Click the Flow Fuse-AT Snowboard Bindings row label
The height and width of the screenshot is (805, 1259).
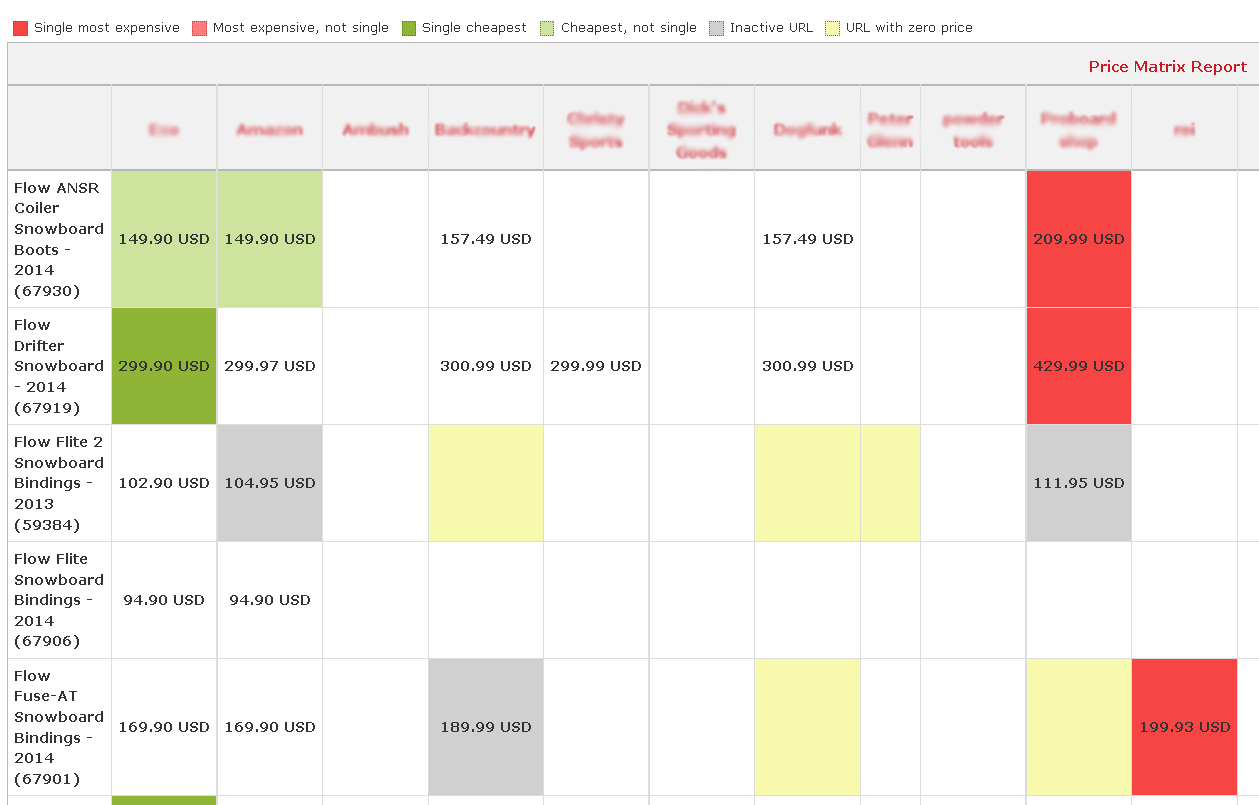[59, 727]
